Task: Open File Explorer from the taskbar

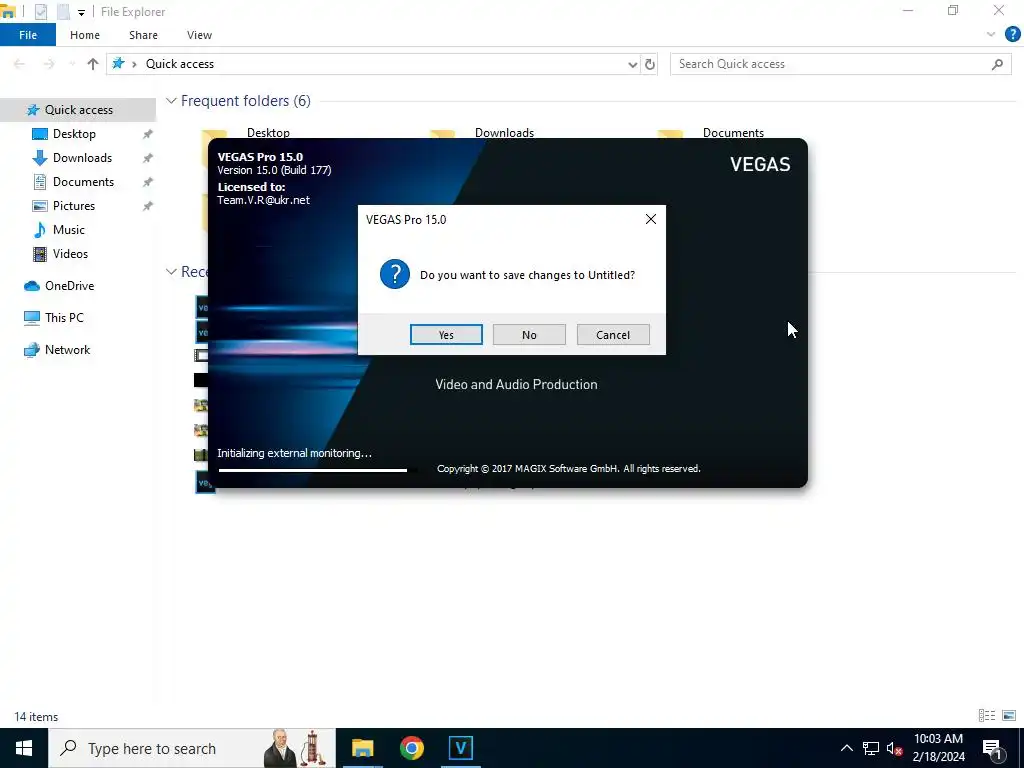Action: click(x=362, y=748)
